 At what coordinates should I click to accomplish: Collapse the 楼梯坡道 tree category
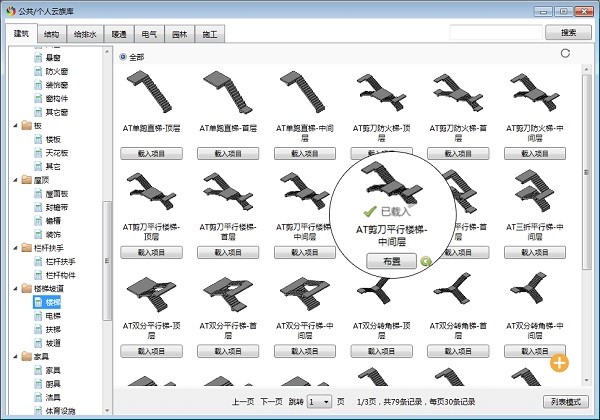pos(13,288)
